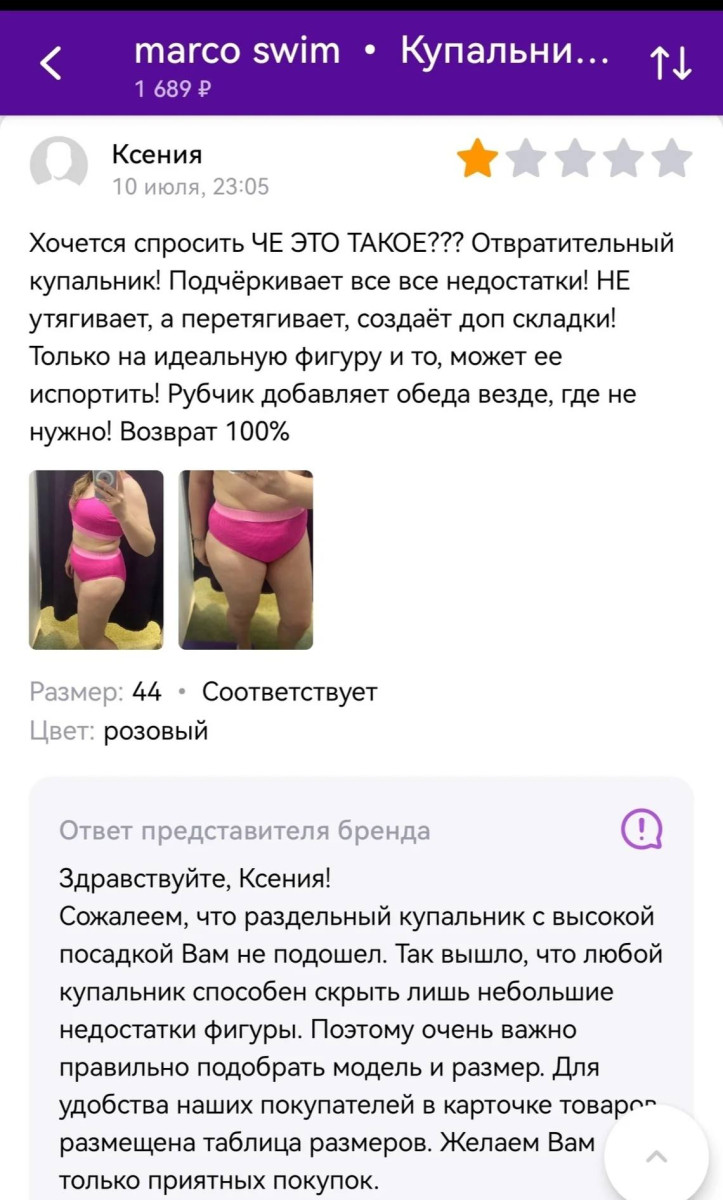The width and height of the screenshot is (723, 1200).
Task: Tap the Ответ представителя бренда heading
Action: (x=245, y=831)
